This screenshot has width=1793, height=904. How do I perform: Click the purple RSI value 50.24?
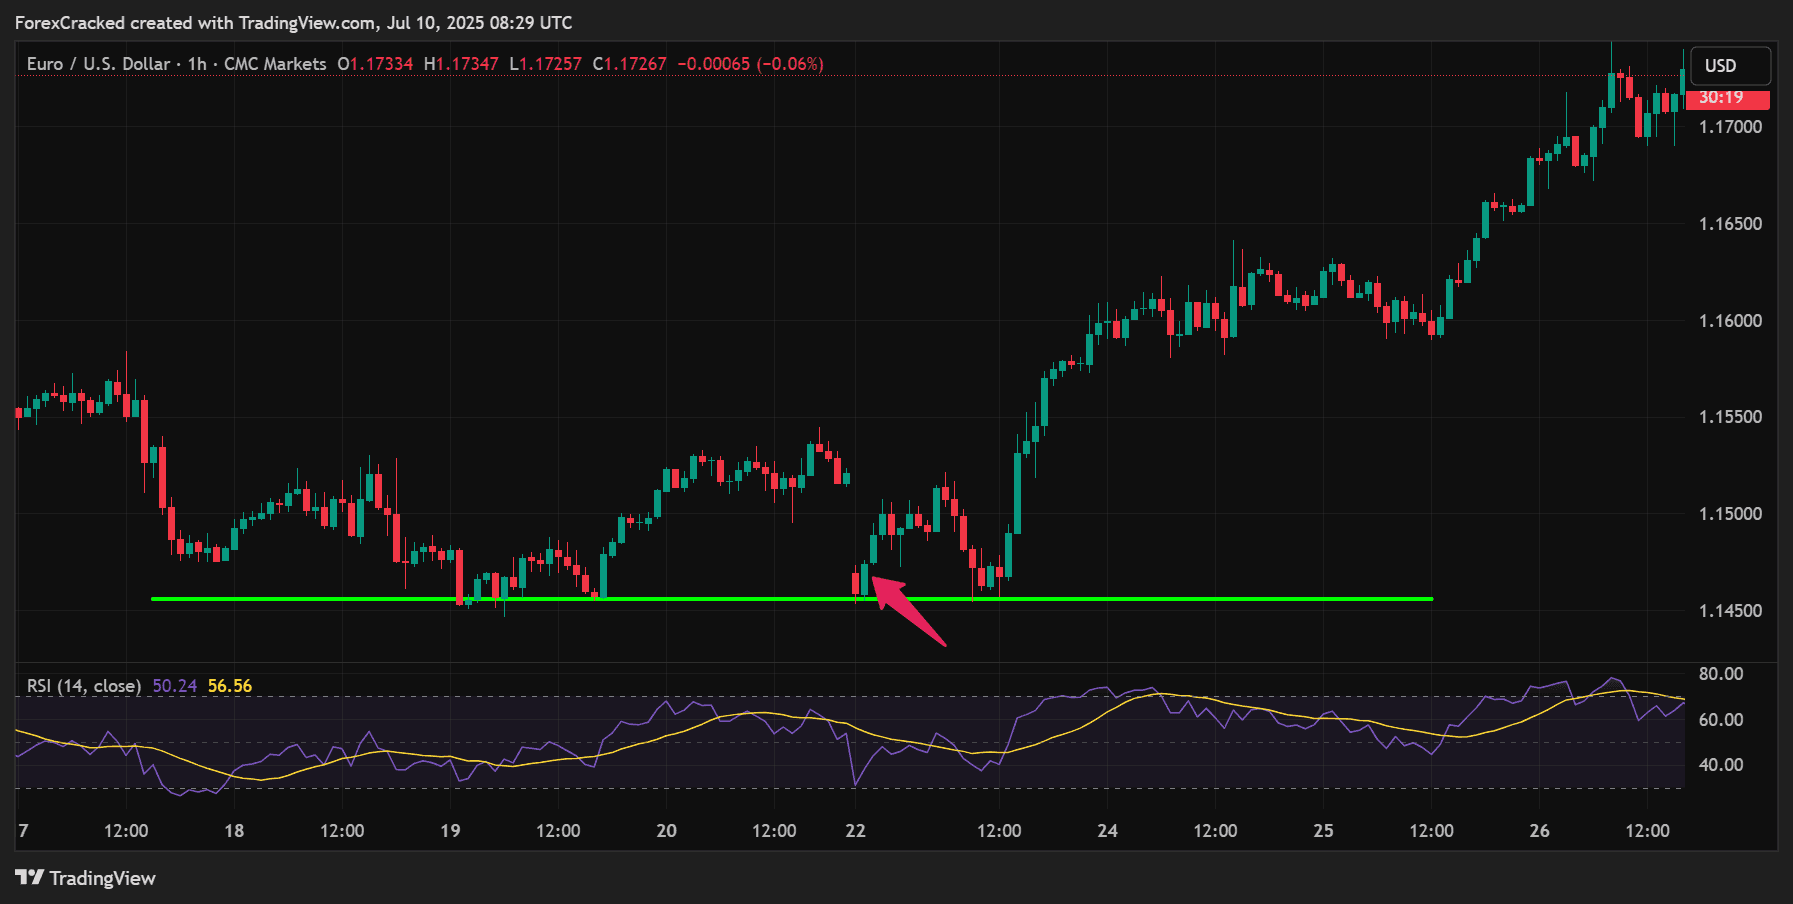click(174, 686)
